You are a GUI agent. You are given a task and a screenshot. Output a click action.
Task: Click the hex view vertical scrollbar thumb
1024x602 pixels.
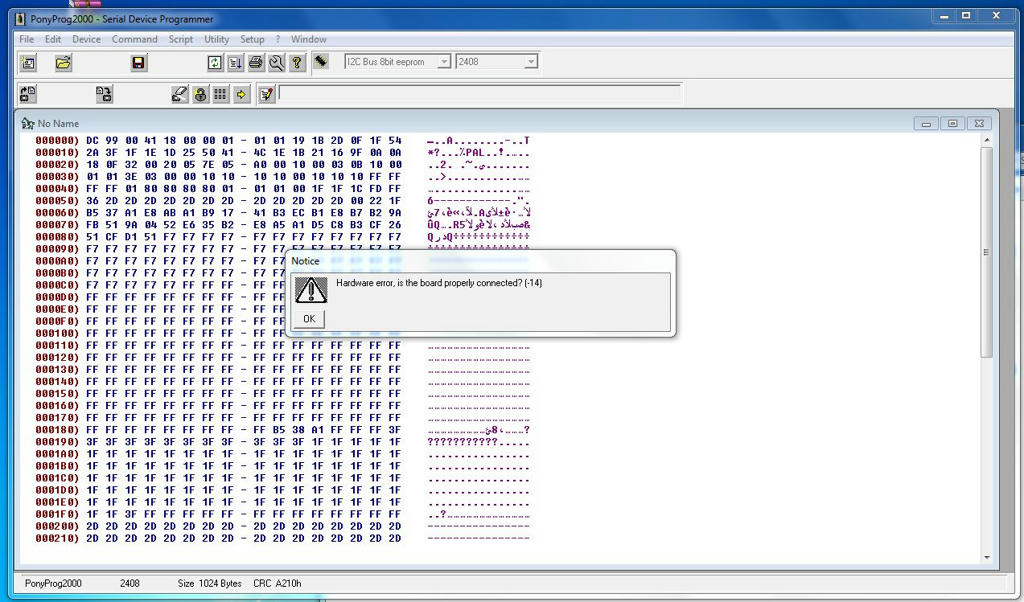[987, 252]
